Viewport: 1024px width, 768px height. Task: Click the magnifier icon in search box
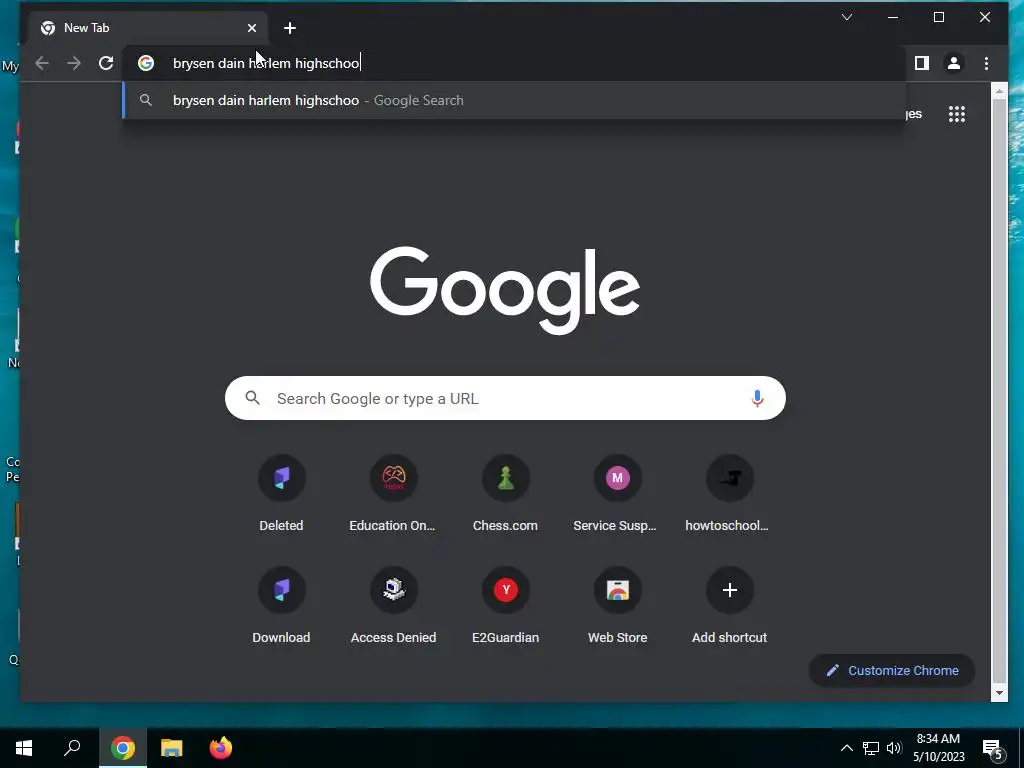click(253, 398)
